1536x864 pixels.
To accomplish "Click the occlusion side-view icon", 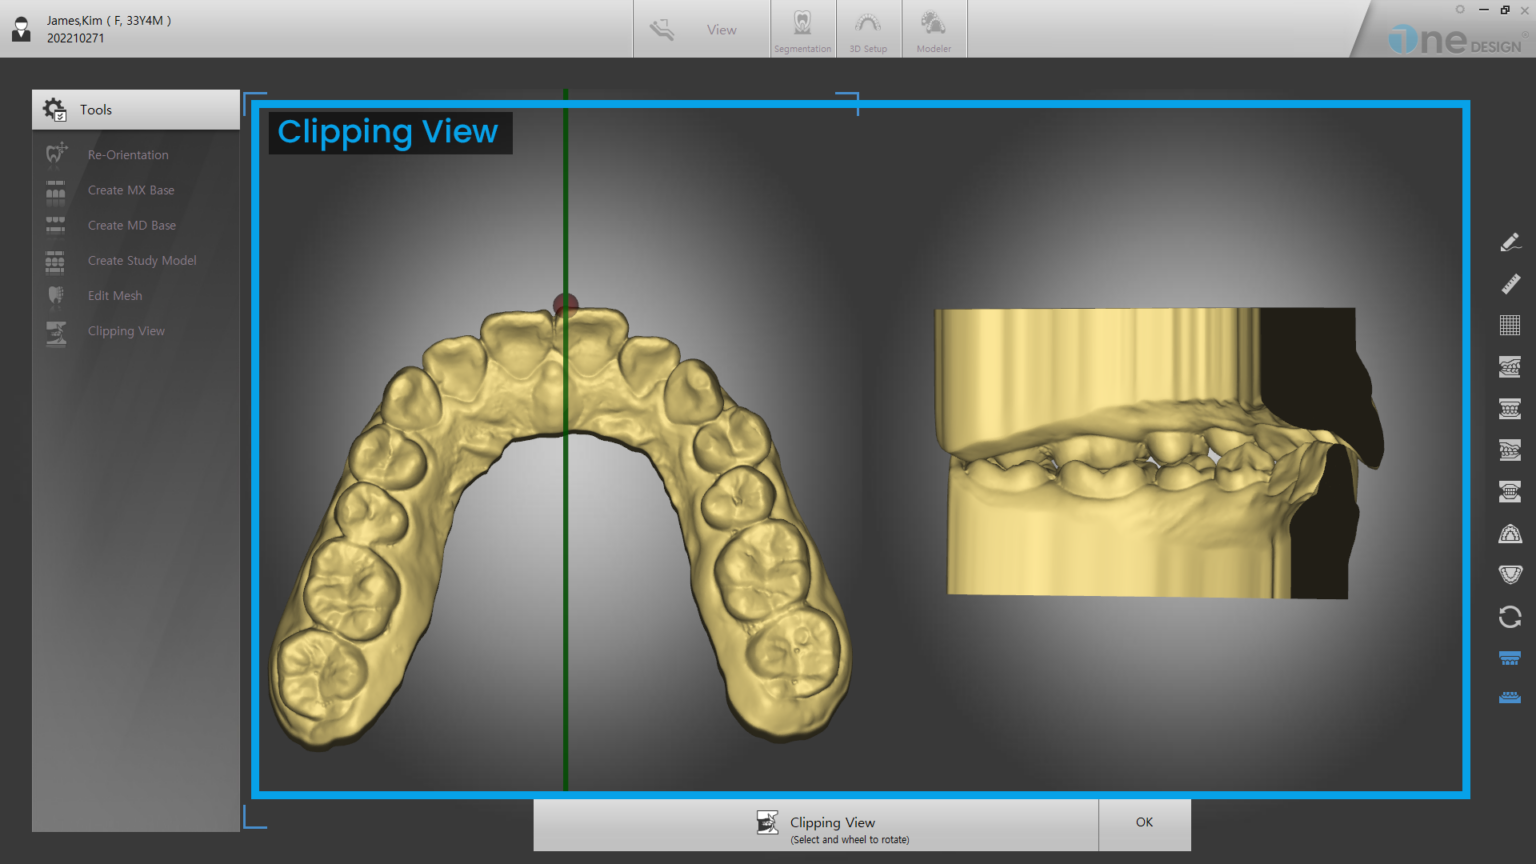I will coord(1510,365).
